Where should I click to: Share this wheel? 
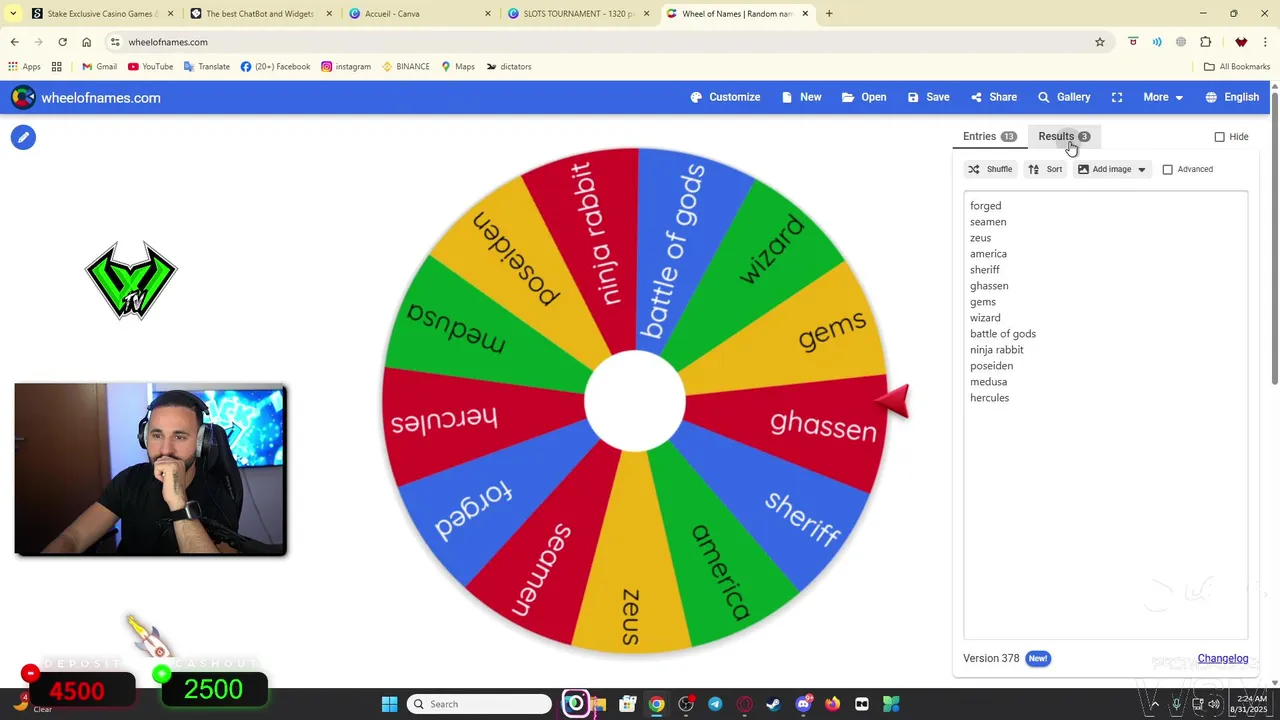click(x=993, y=97)
